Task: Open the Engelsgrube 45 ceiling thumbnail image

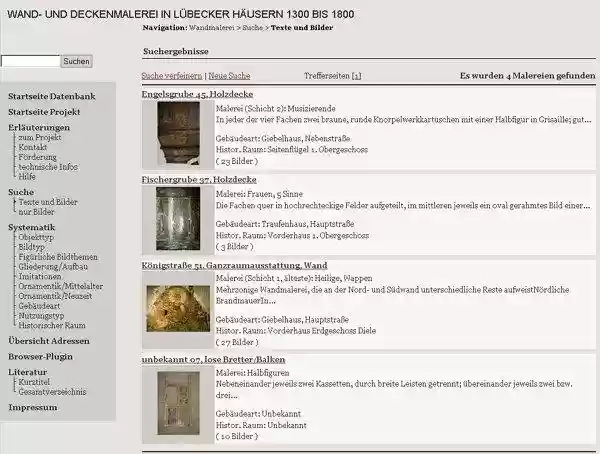Action: tap(178, 134)
